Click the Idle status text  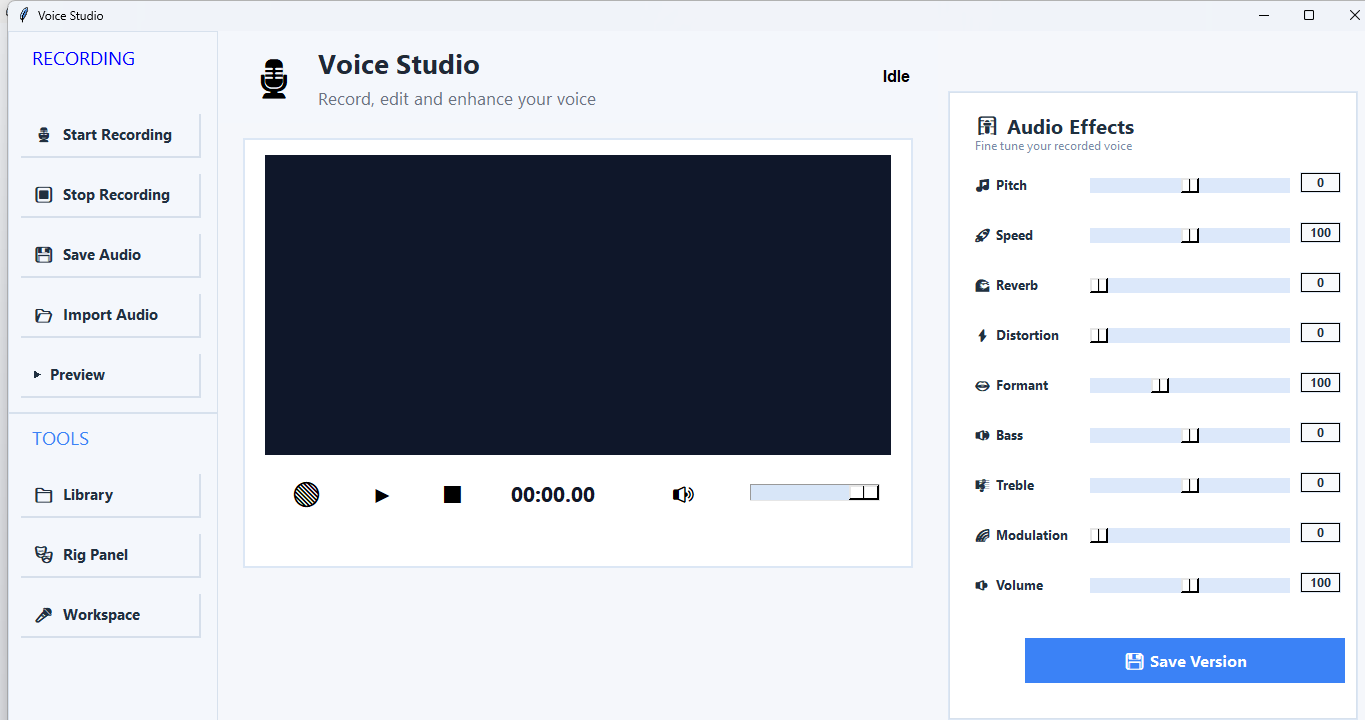[896, 77]
